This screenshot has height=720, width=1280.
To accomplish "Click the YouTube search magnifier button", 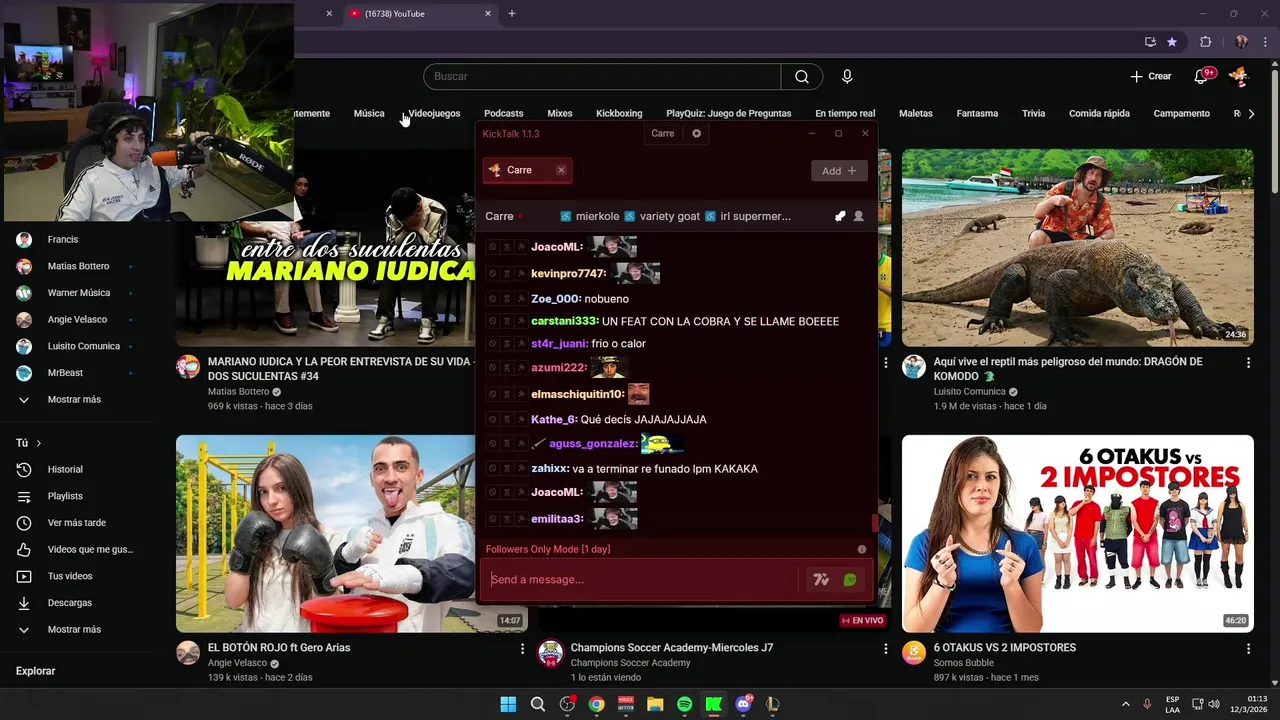I will click(x=802, y=77).
